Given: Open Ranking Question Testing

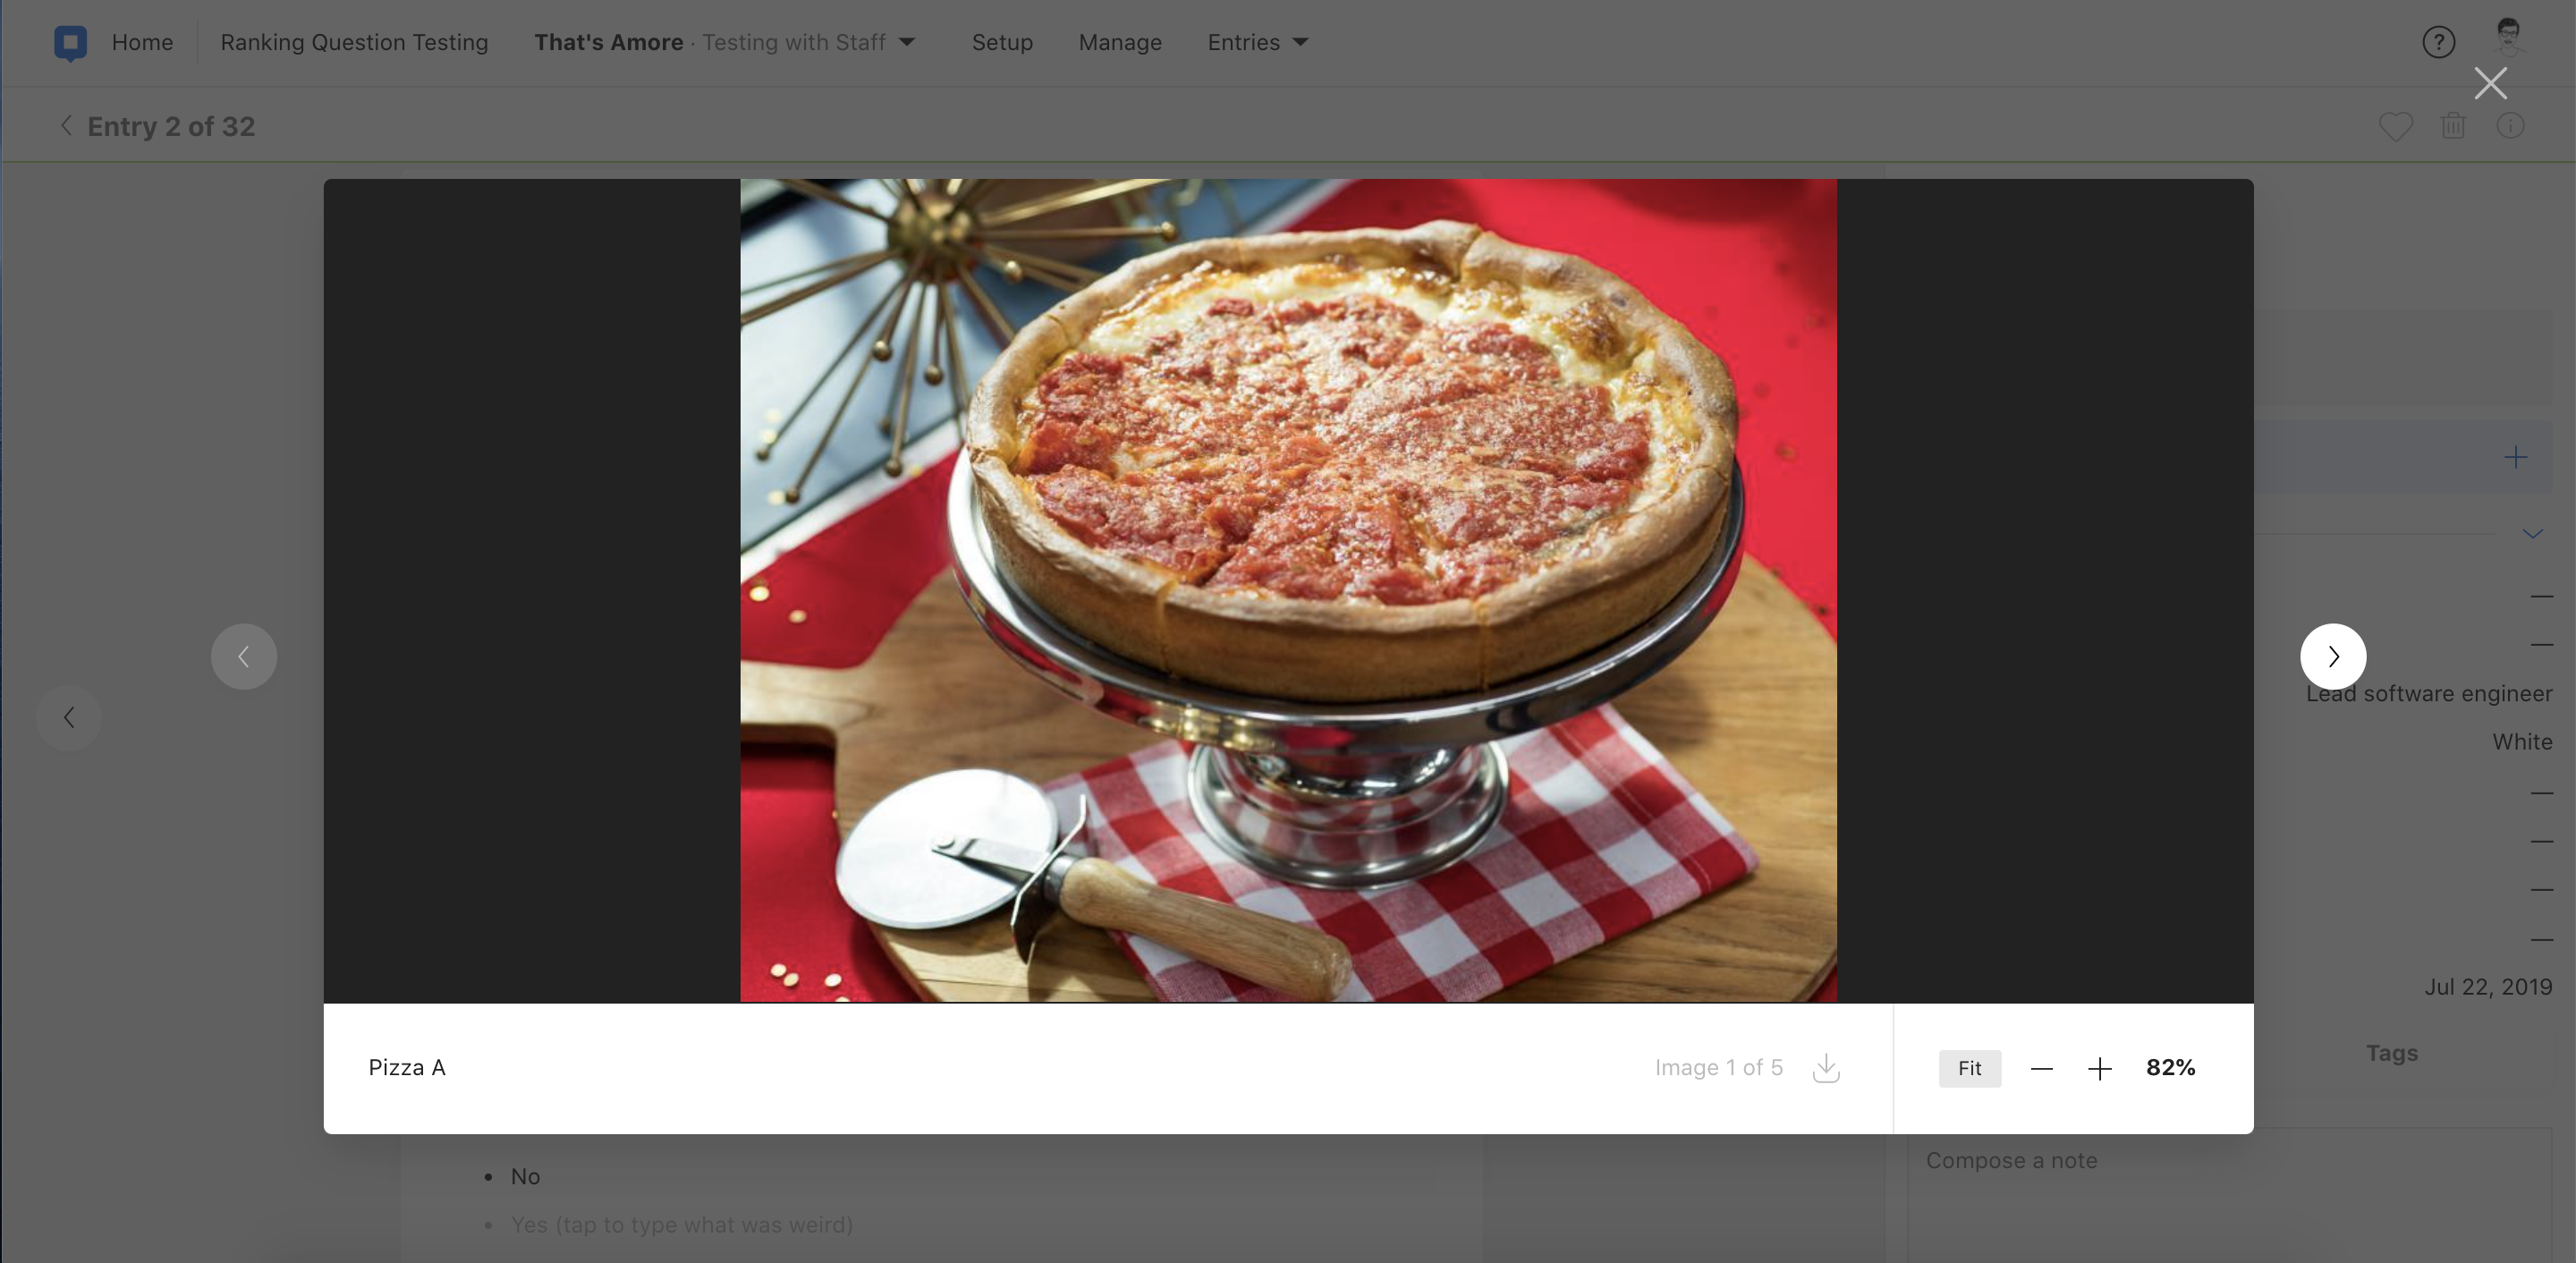Looking at the screenshot, I should point(354,42).
